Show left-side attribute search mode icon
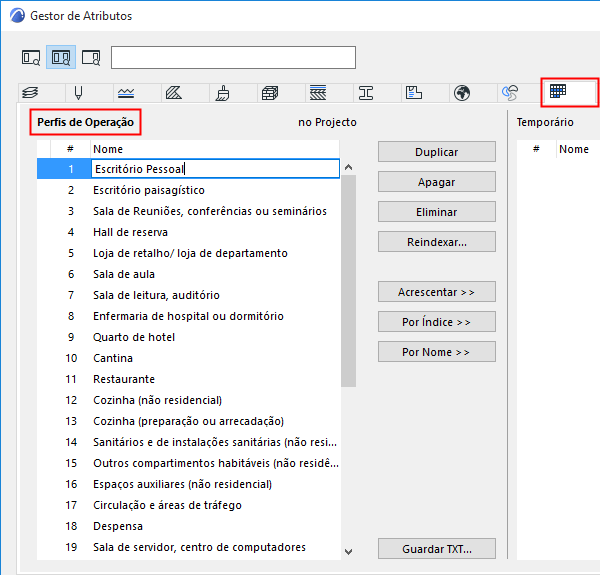600x575 pixels. (31, 57)
